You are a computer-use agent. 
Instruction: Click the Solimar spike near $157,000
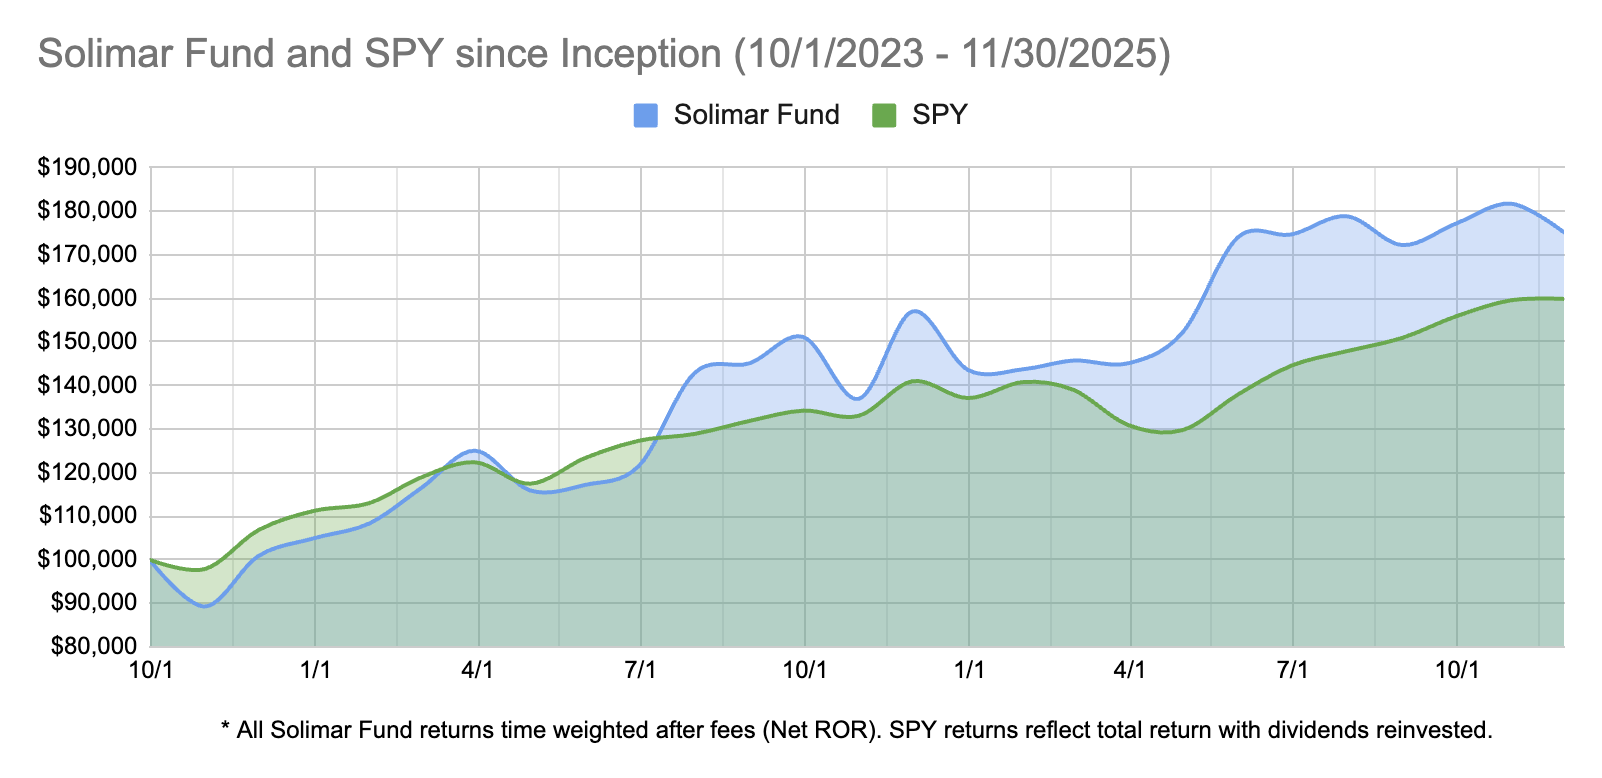click(916, 311)
